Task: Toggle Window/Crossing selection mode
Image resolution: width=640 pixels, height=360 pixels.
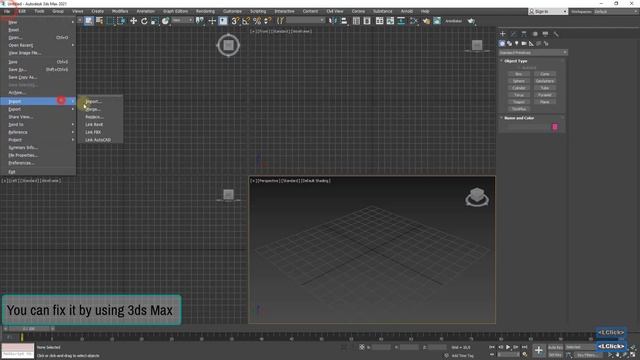Action: [x=121, y=21]
